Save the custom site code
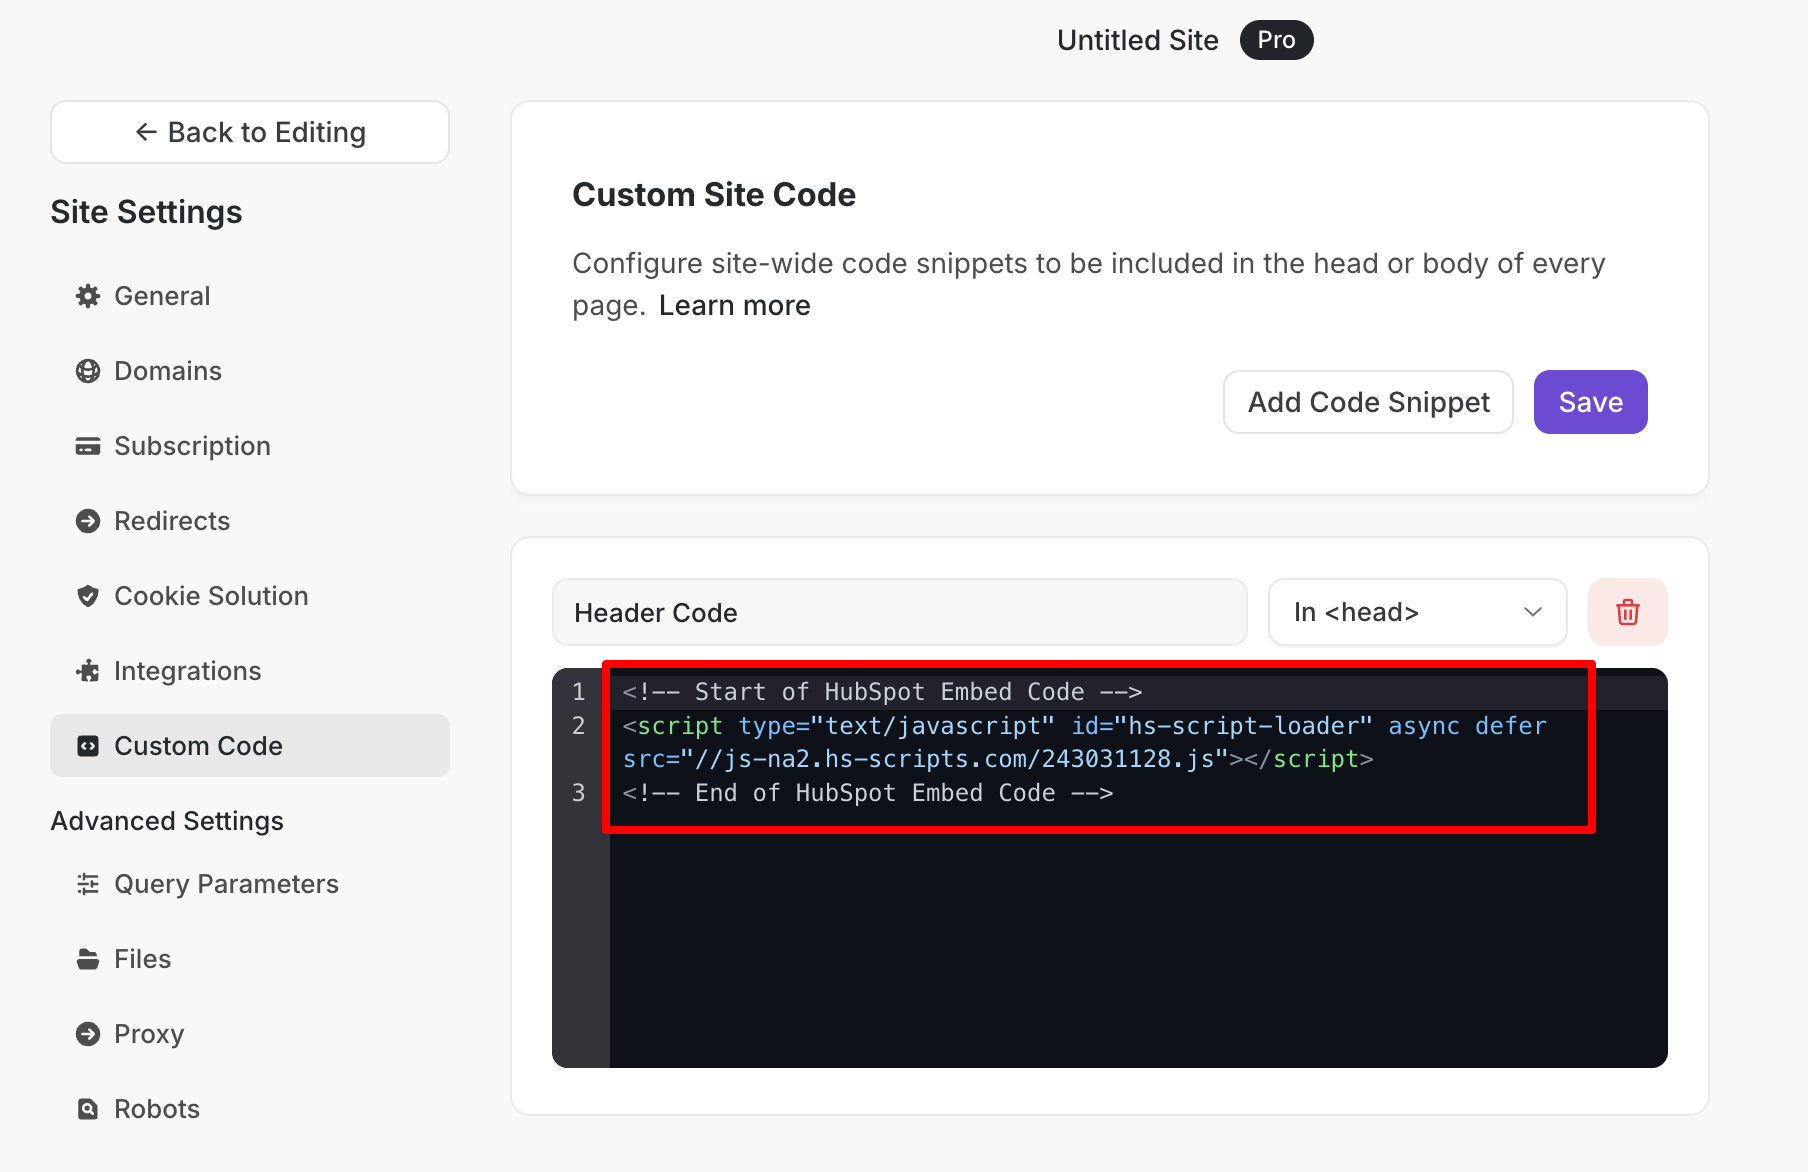This screenshot has width=1808, height=1172. [x=1591, y=402]
